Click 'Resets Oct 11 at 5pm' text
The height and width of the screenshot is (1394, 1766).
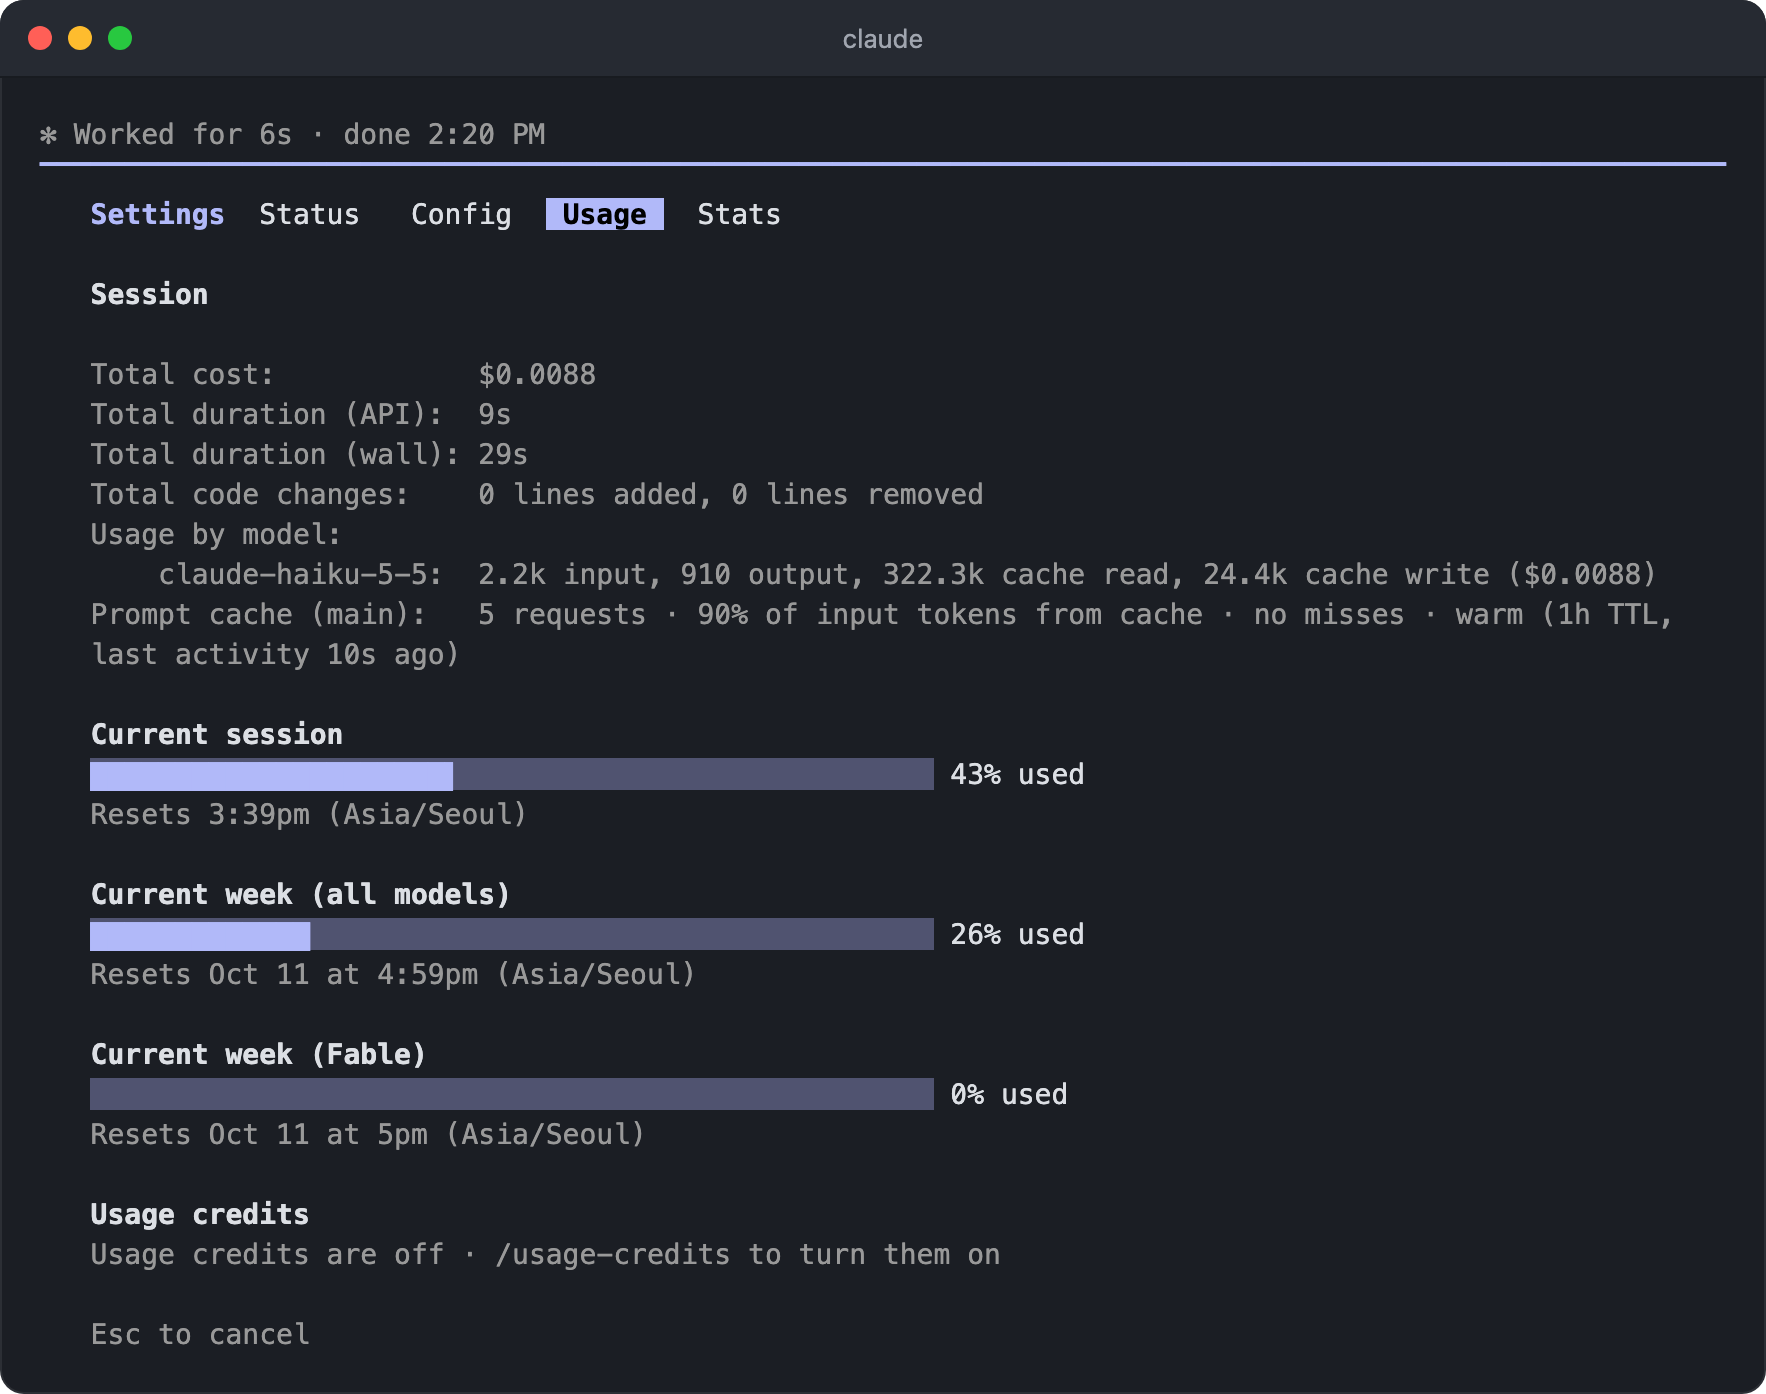(x=259, y=1134)
